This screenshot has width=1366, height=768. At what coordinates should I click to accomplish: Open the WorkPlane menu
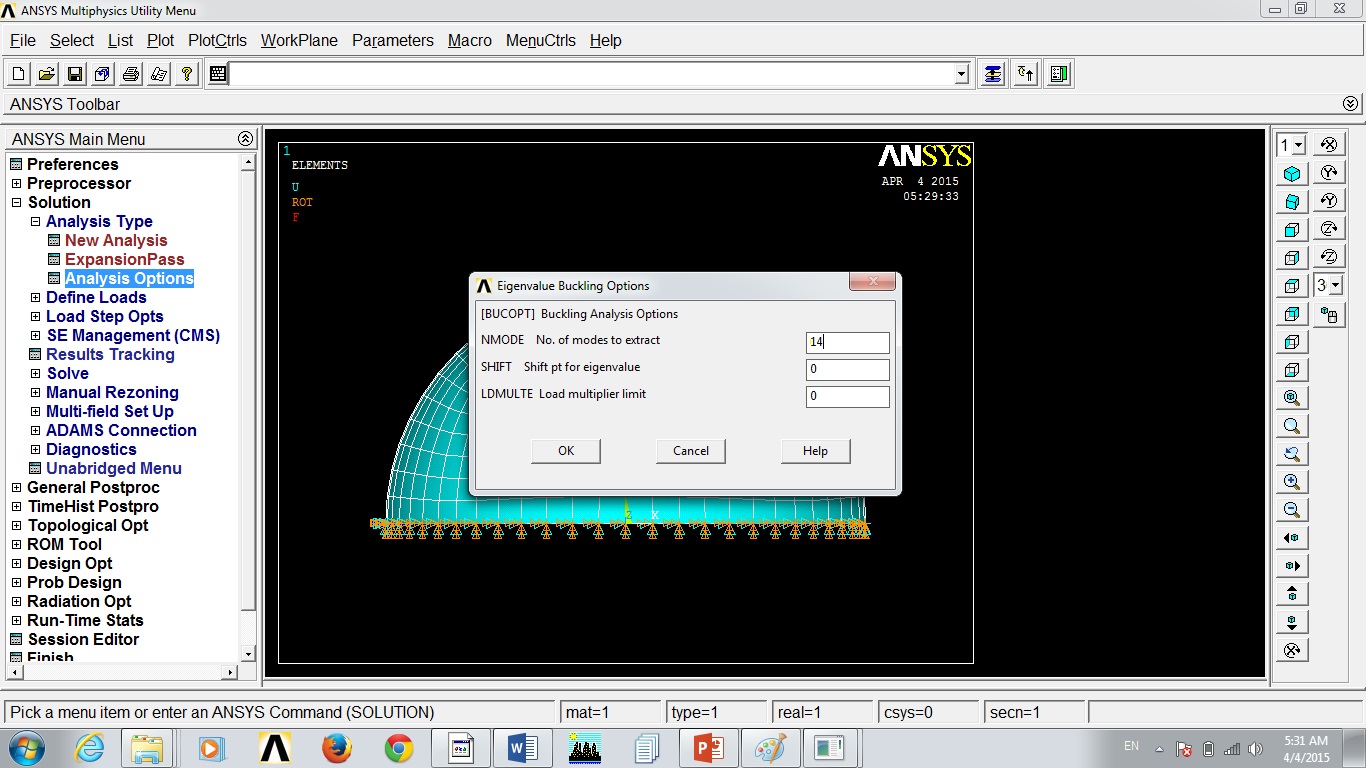[299, 41]
